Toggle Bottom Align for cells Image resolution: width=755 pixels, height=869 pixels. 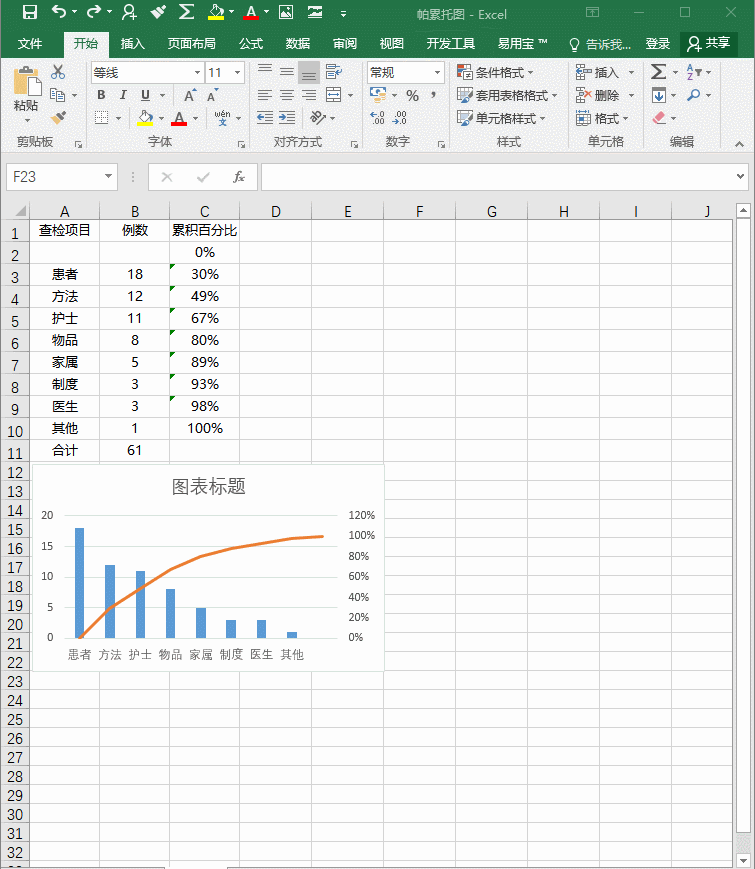click(x=309, y=72)
